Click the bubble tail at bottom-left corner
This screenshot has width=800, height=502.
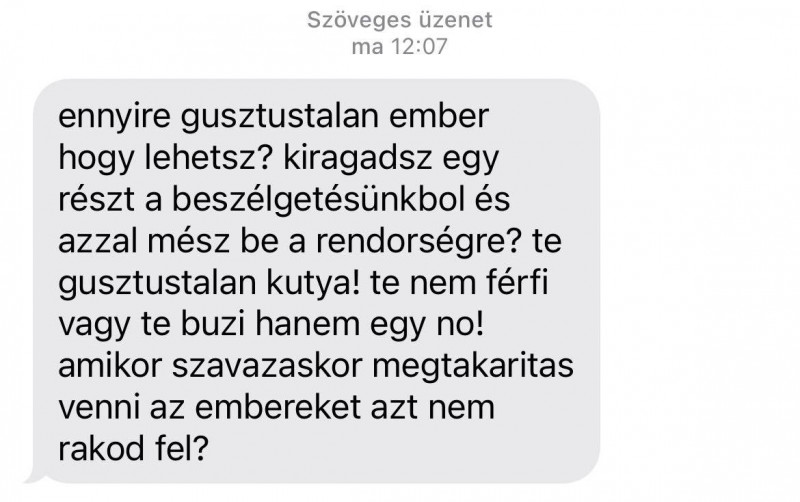(x=36, y=478)
